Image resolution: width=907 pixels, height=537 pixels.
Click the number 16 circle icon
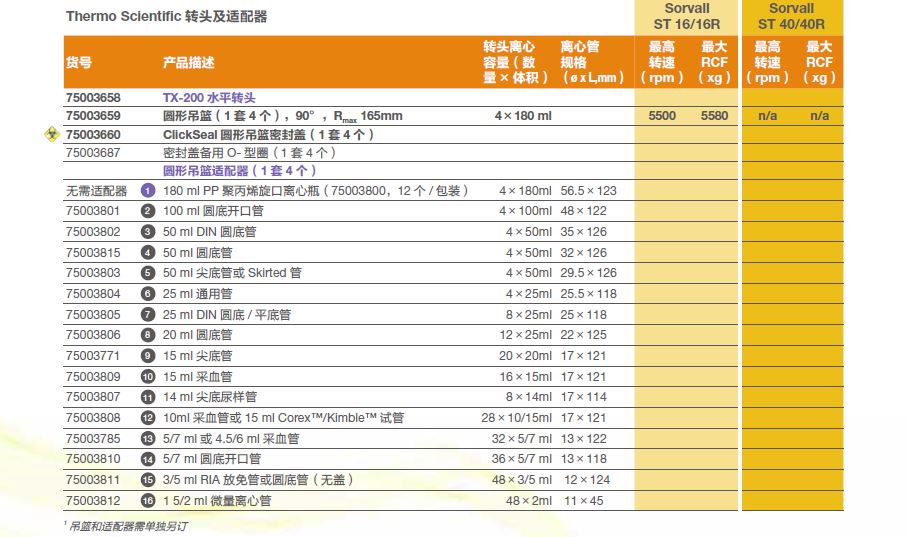tap(148, 500)
